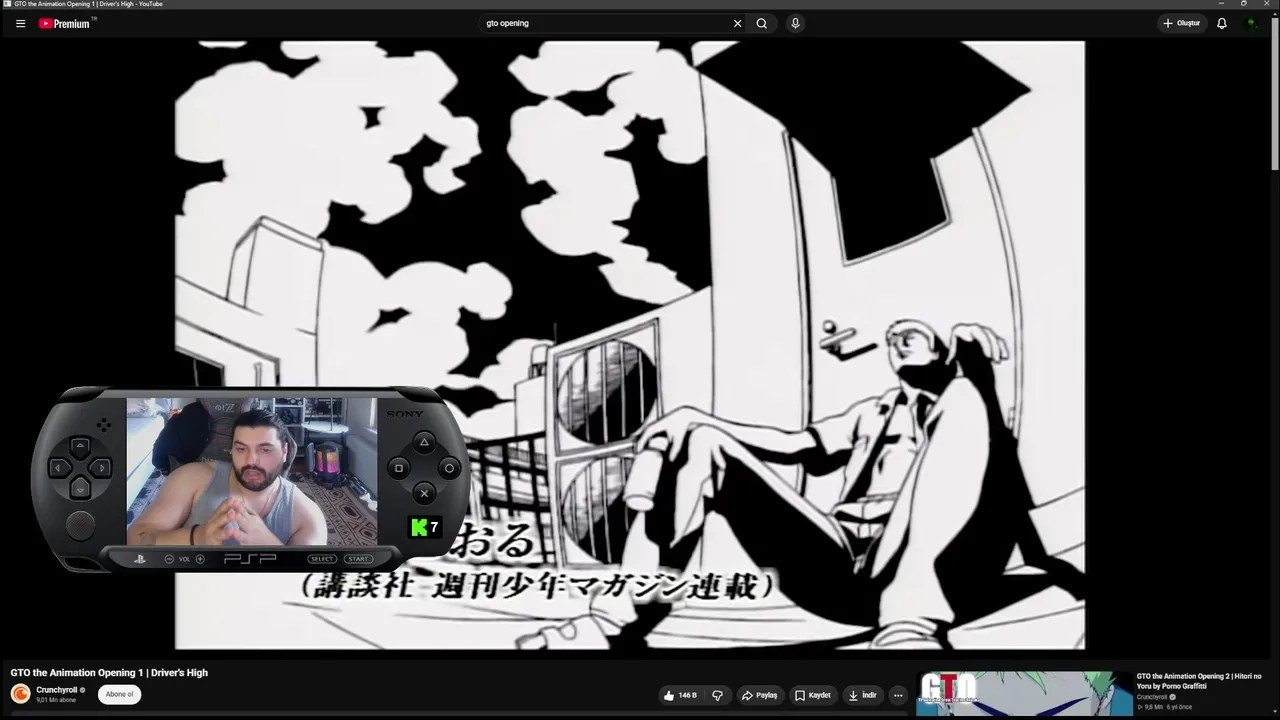The width and height of the screenshot is (1280, 720).
Task: Open the GTO Opening 2 recommended thumbnail
Action: click(x=1025, y=694)
